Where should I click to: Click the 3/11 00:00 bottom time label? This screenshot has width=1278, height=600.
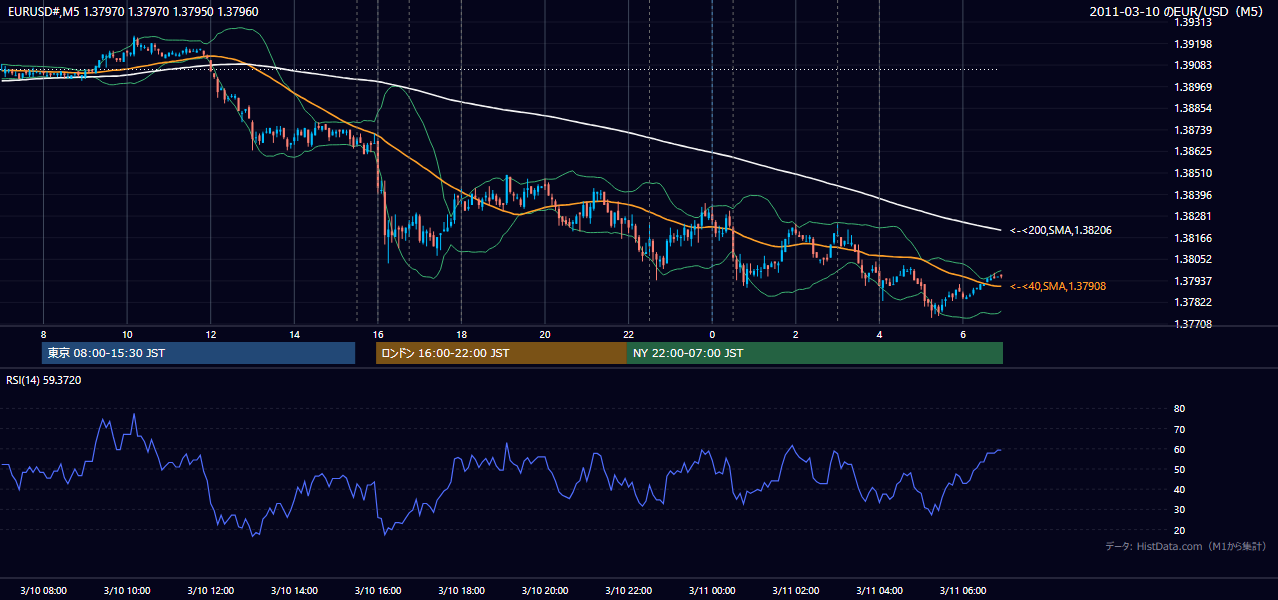(711, 591)
